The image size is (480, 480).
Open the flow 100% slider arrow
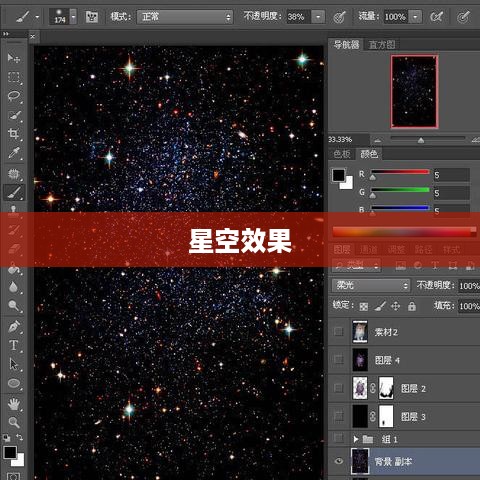(415, 17)
